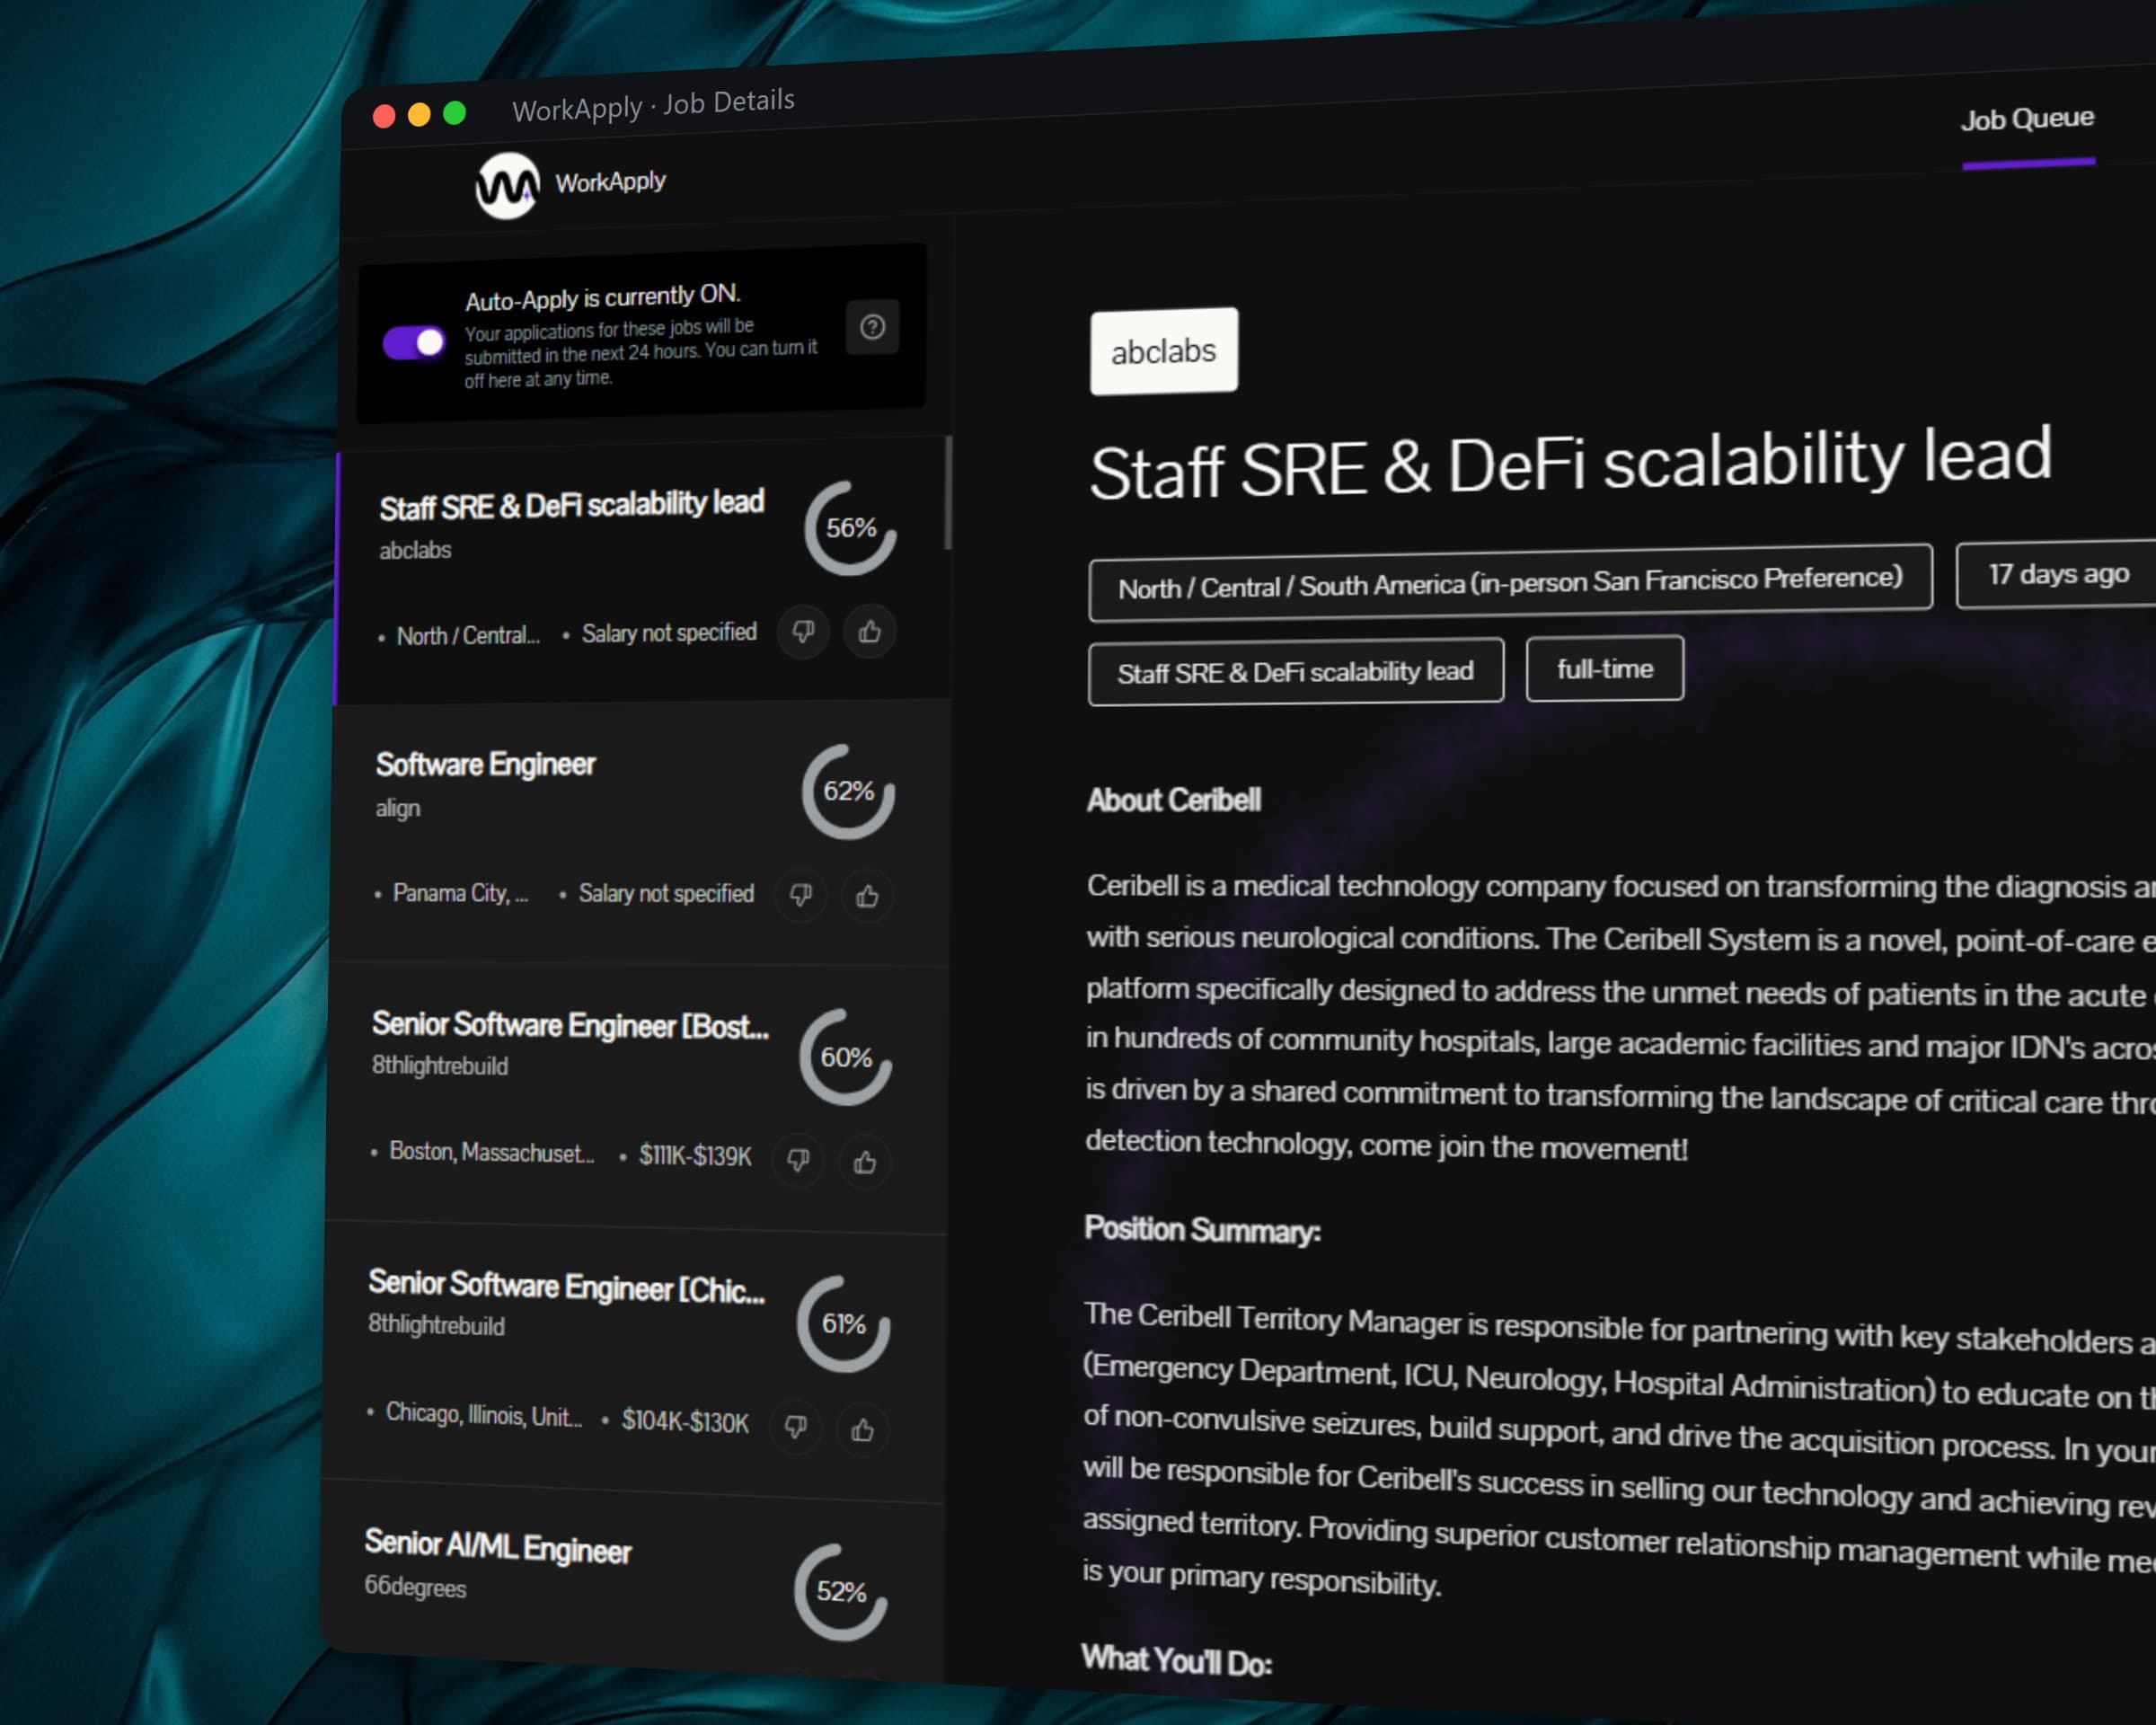Open the Auto-Apply help question icon
This screenshot has height=1725, width=2156.
(x=872, y=327)
